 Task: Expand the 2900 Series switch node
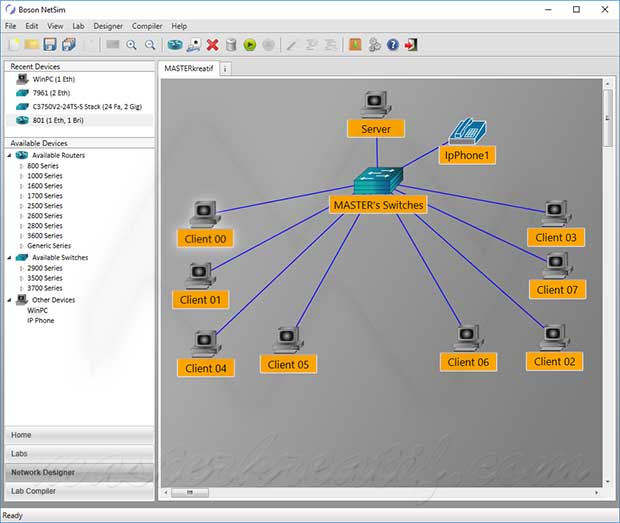coord(21,268)
